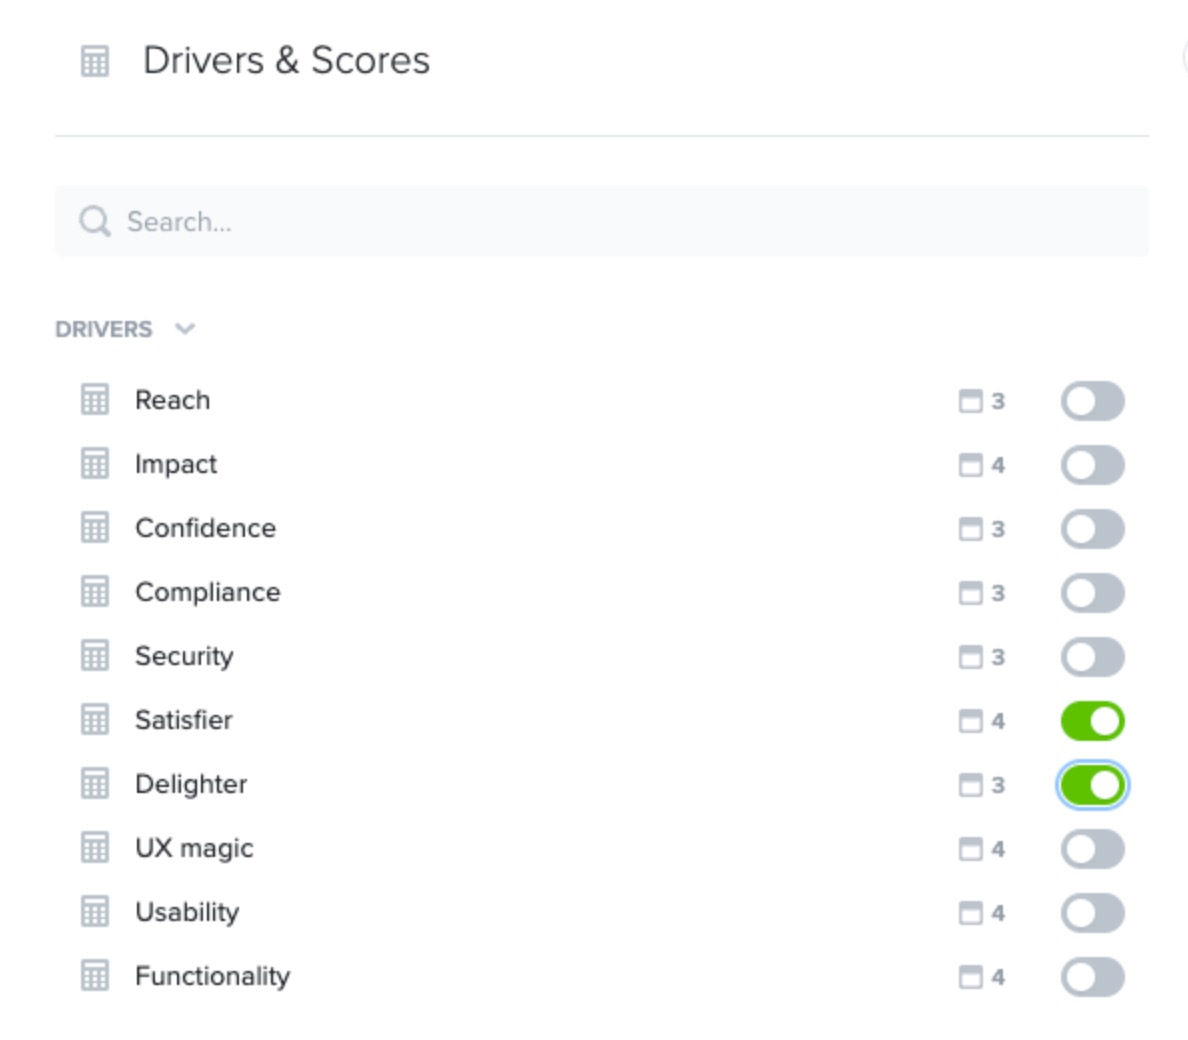The image size is (1188, 1040).
Task: Collapse the DRIVERS section chevron
Action: click(x=185, y=329)
